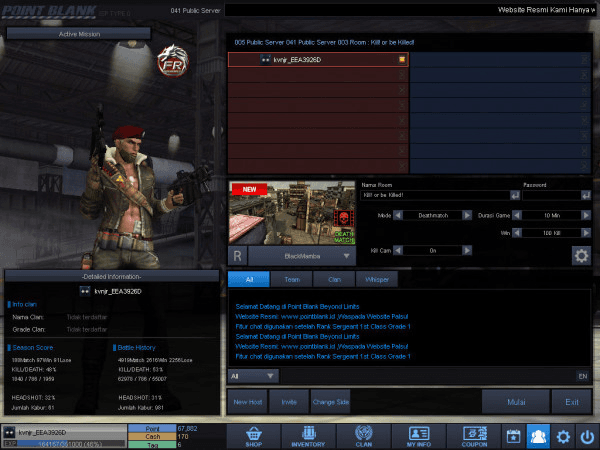Decrease Win kill limit left arrow

click(x=517, y=233)
